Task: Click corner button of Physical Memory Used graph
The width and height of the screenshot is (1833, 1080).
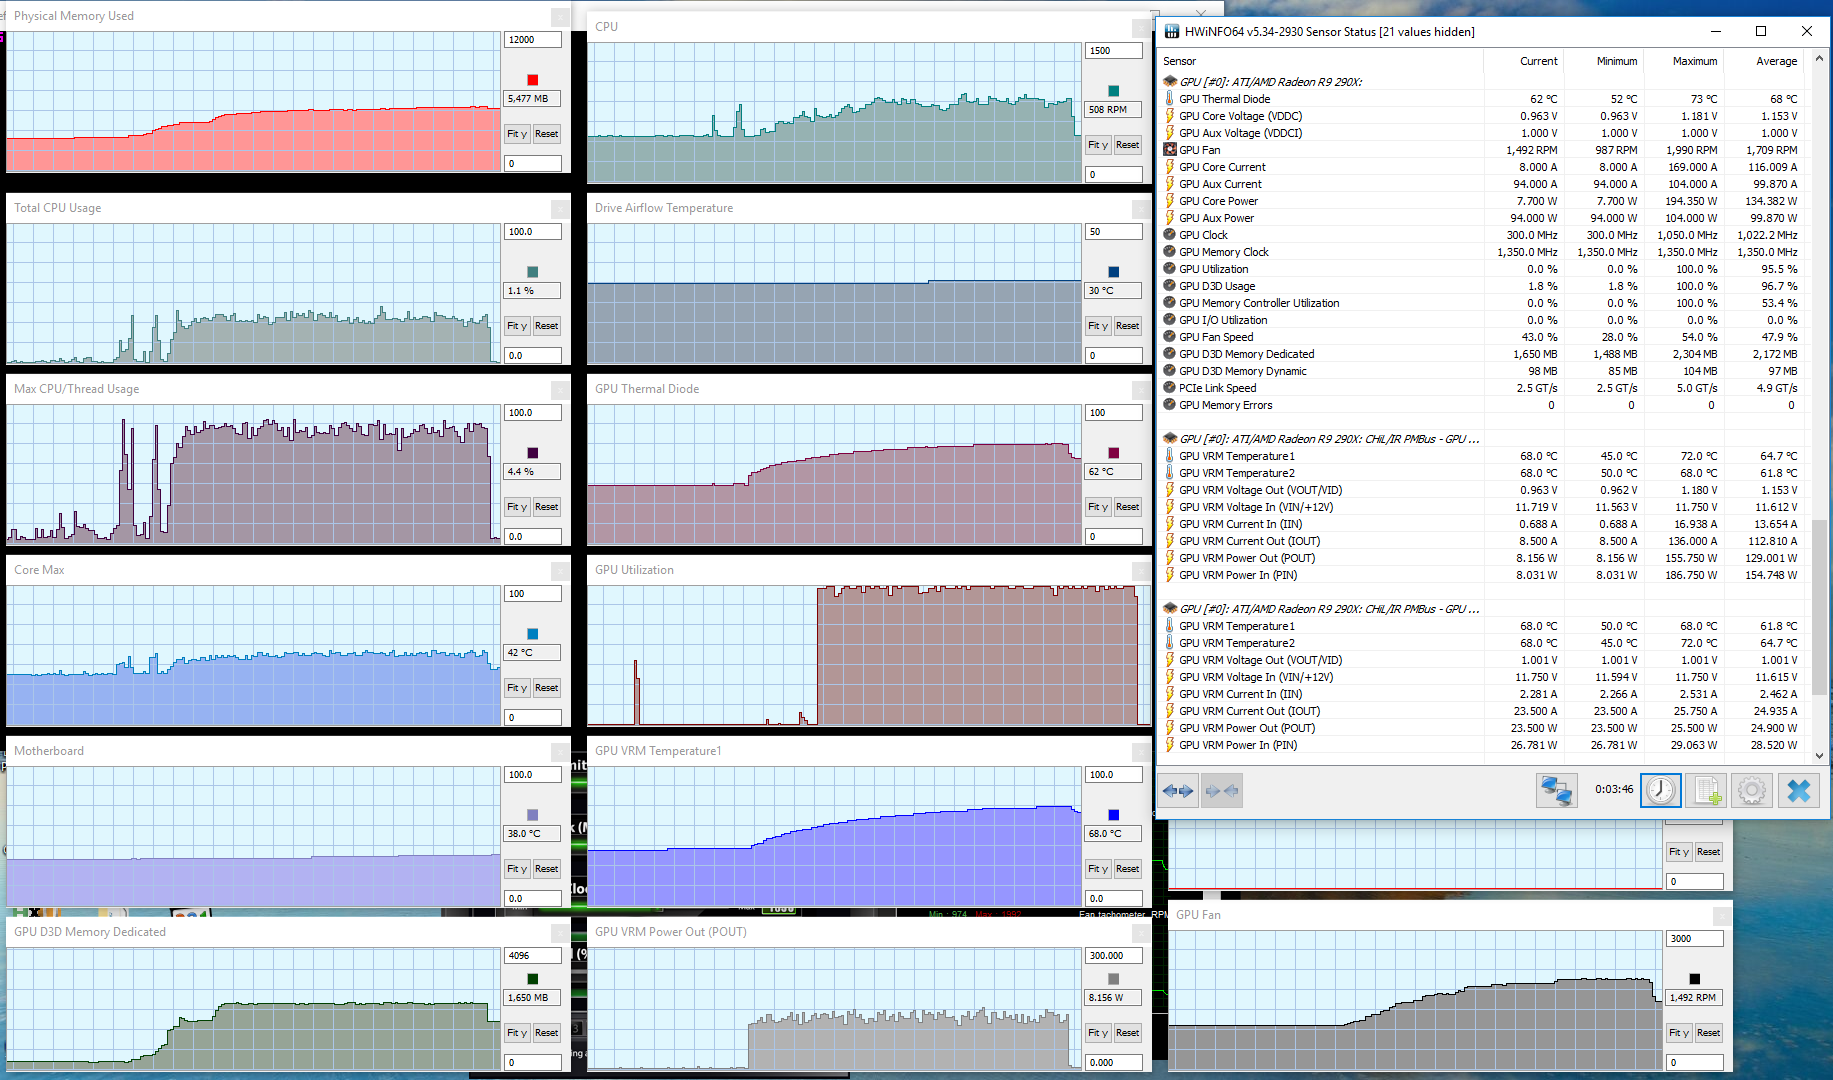Action: pyautogui.click(x=560, y=17)
